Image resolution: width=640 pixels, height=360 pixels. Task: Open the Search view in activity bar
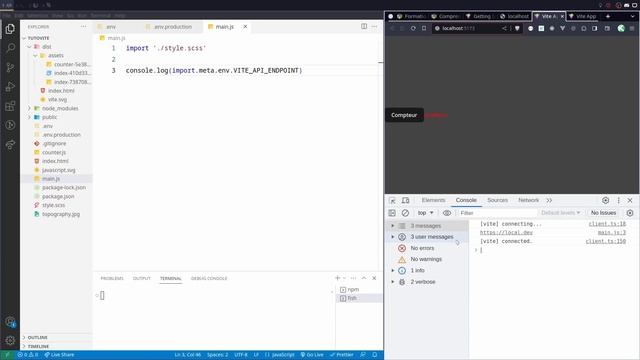click(x=10, y=48)
